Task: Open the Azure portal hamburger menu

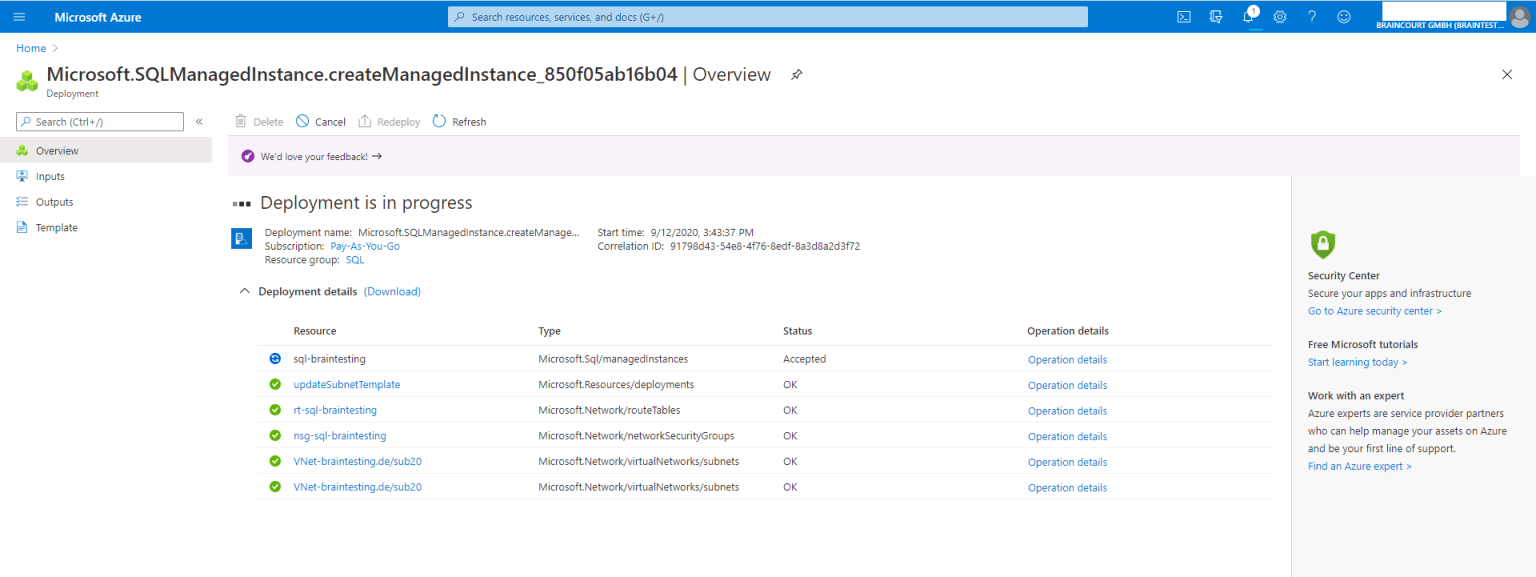Action: (x=19, y=17)
